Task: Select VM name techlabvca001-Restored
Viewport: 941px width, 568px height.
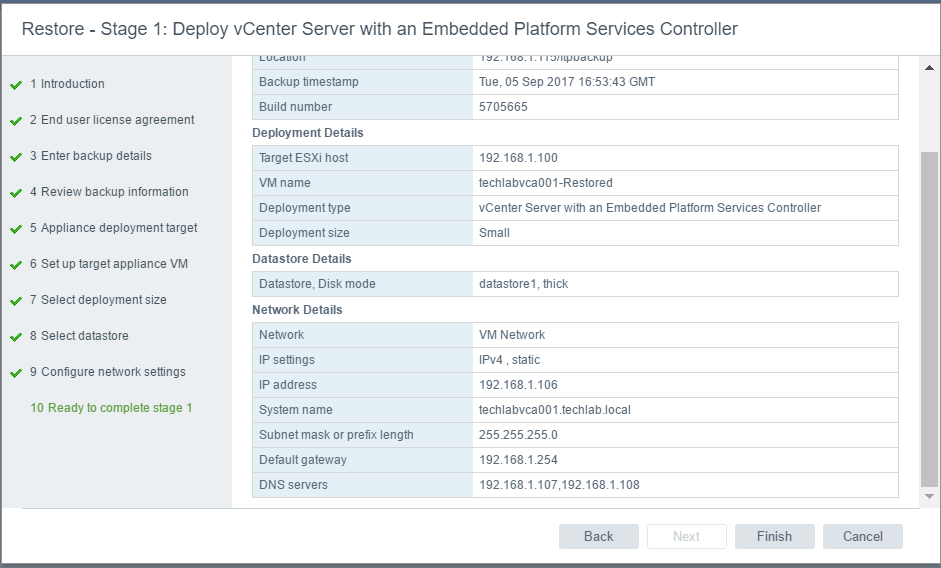Action: tap(546, 183)
